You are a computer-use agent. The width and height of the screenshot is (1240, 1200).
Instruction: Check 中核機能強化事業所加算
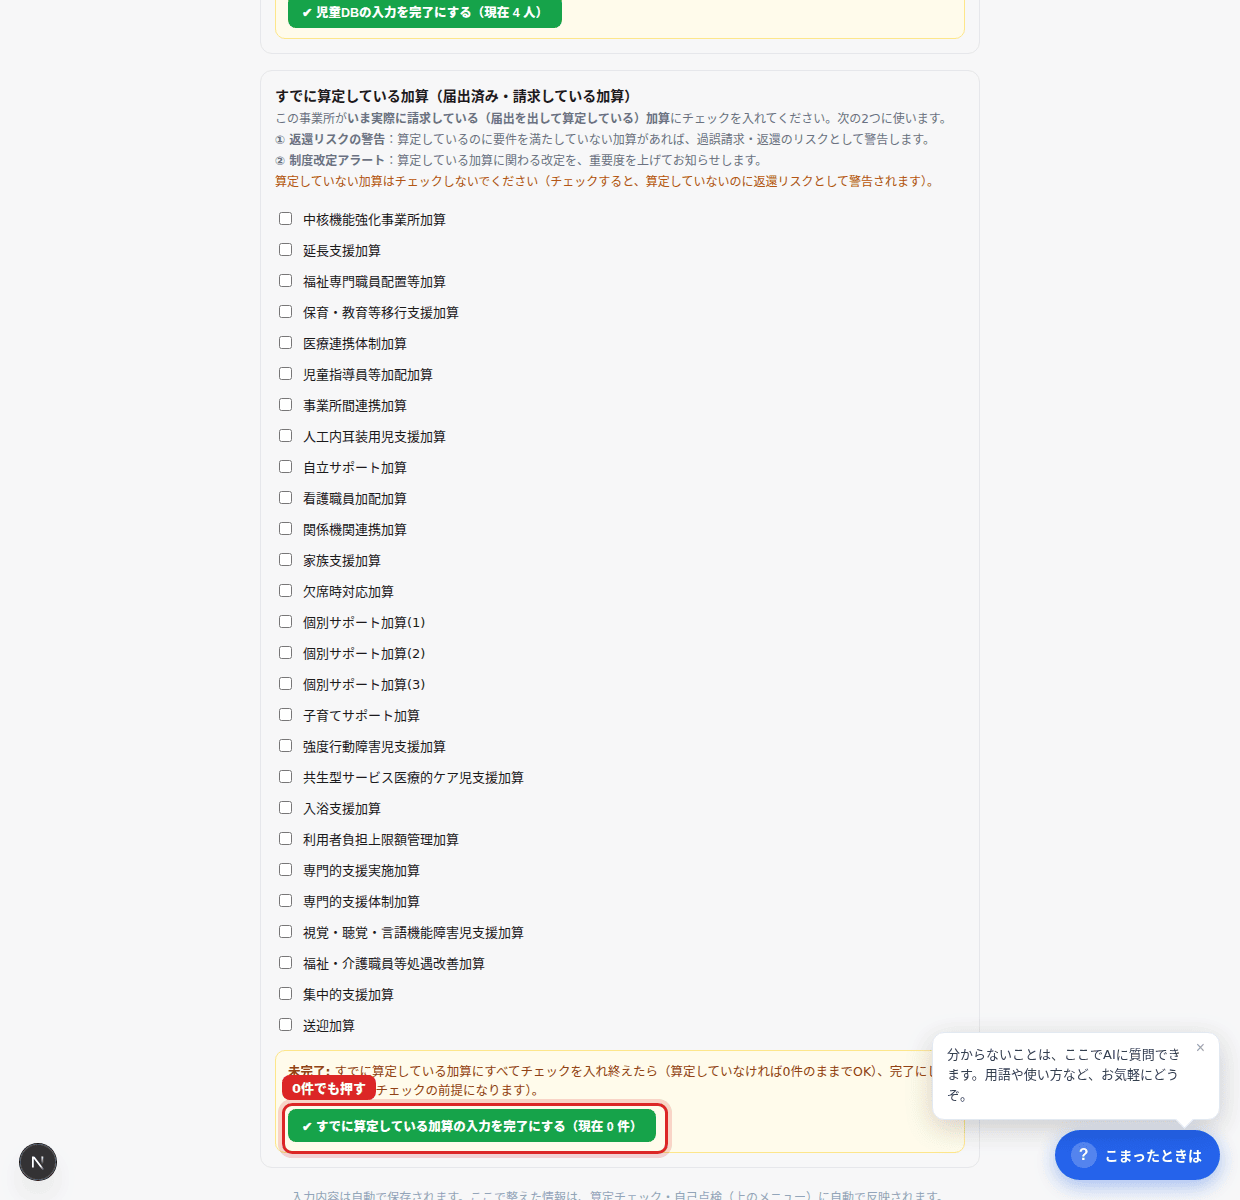click(x=285, y=219)
